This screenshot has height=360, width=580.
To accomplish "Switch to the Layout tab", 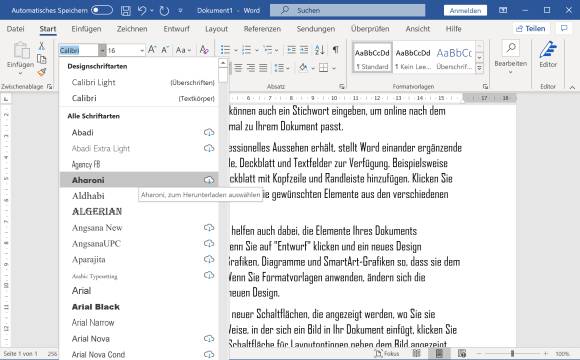I will coord(216,29).
